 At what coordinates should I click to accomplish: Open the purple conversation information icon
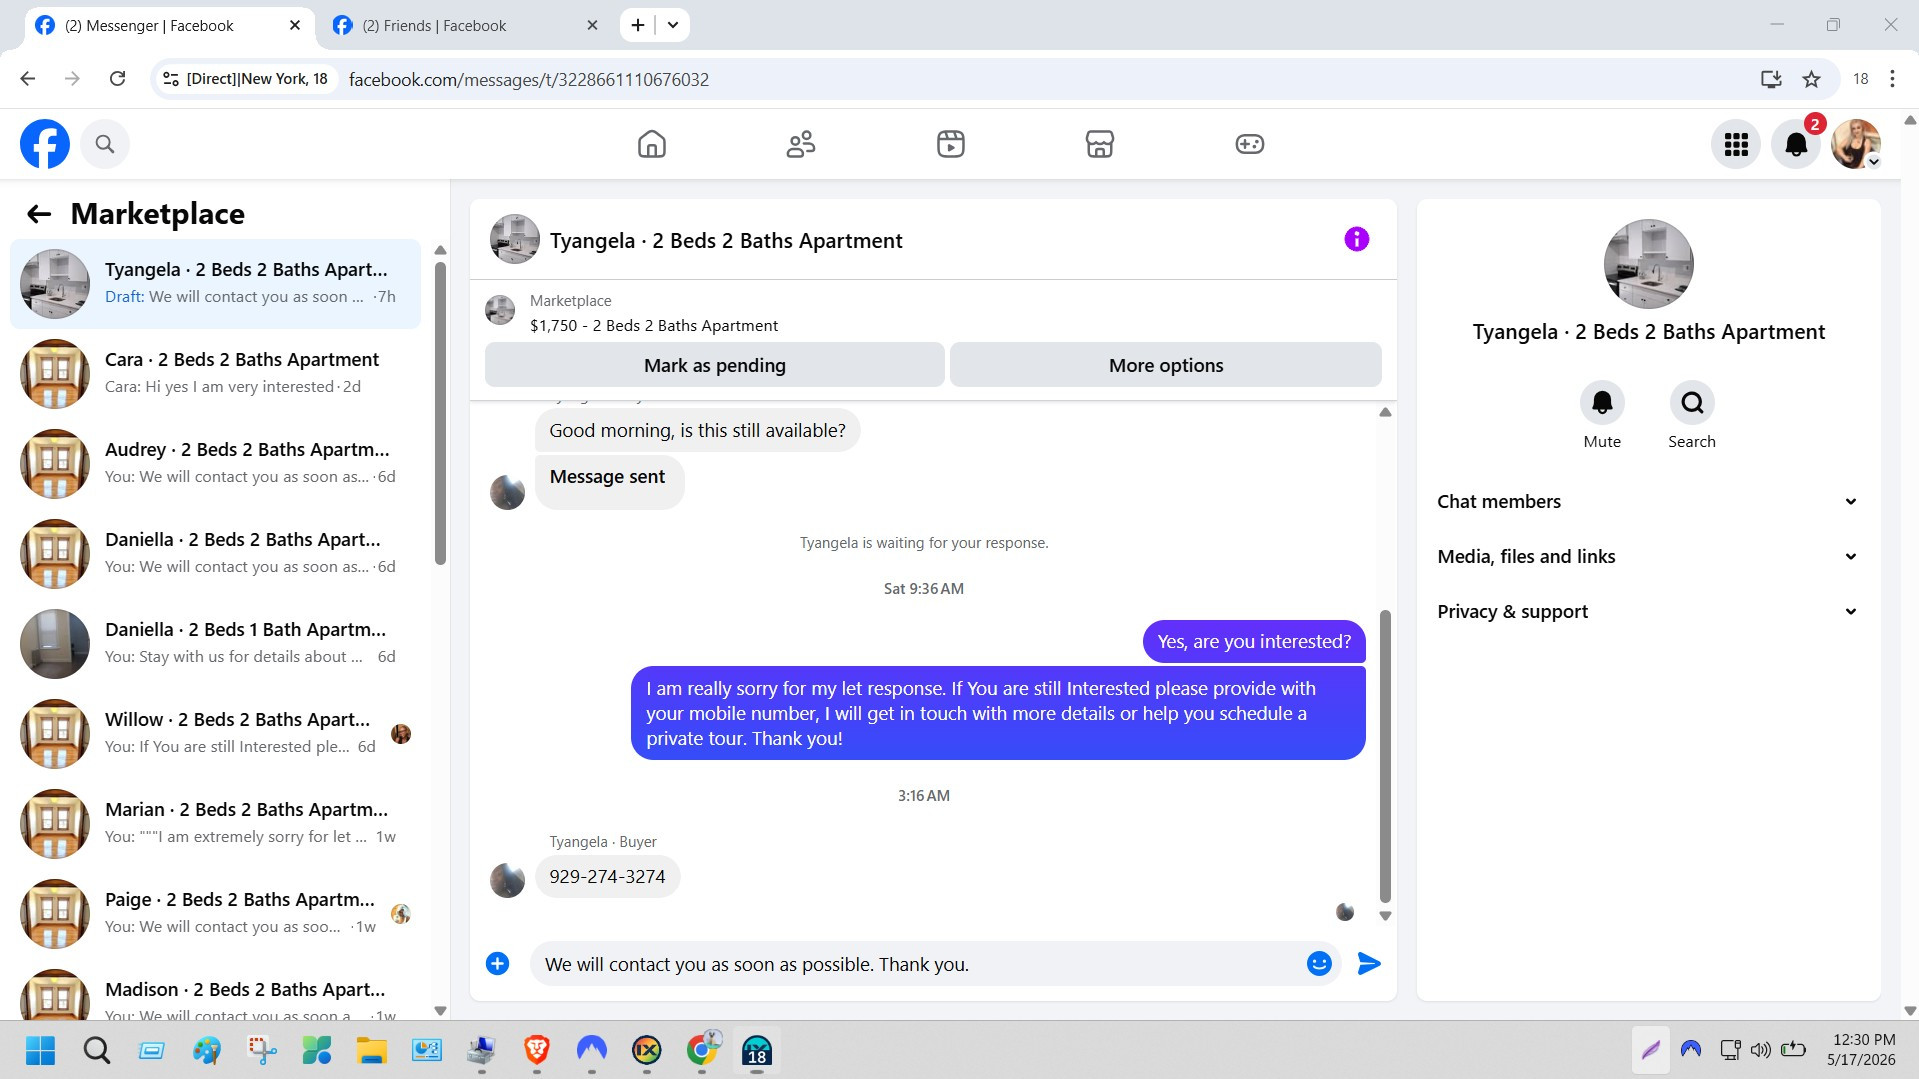click(x=1357, y=239)
